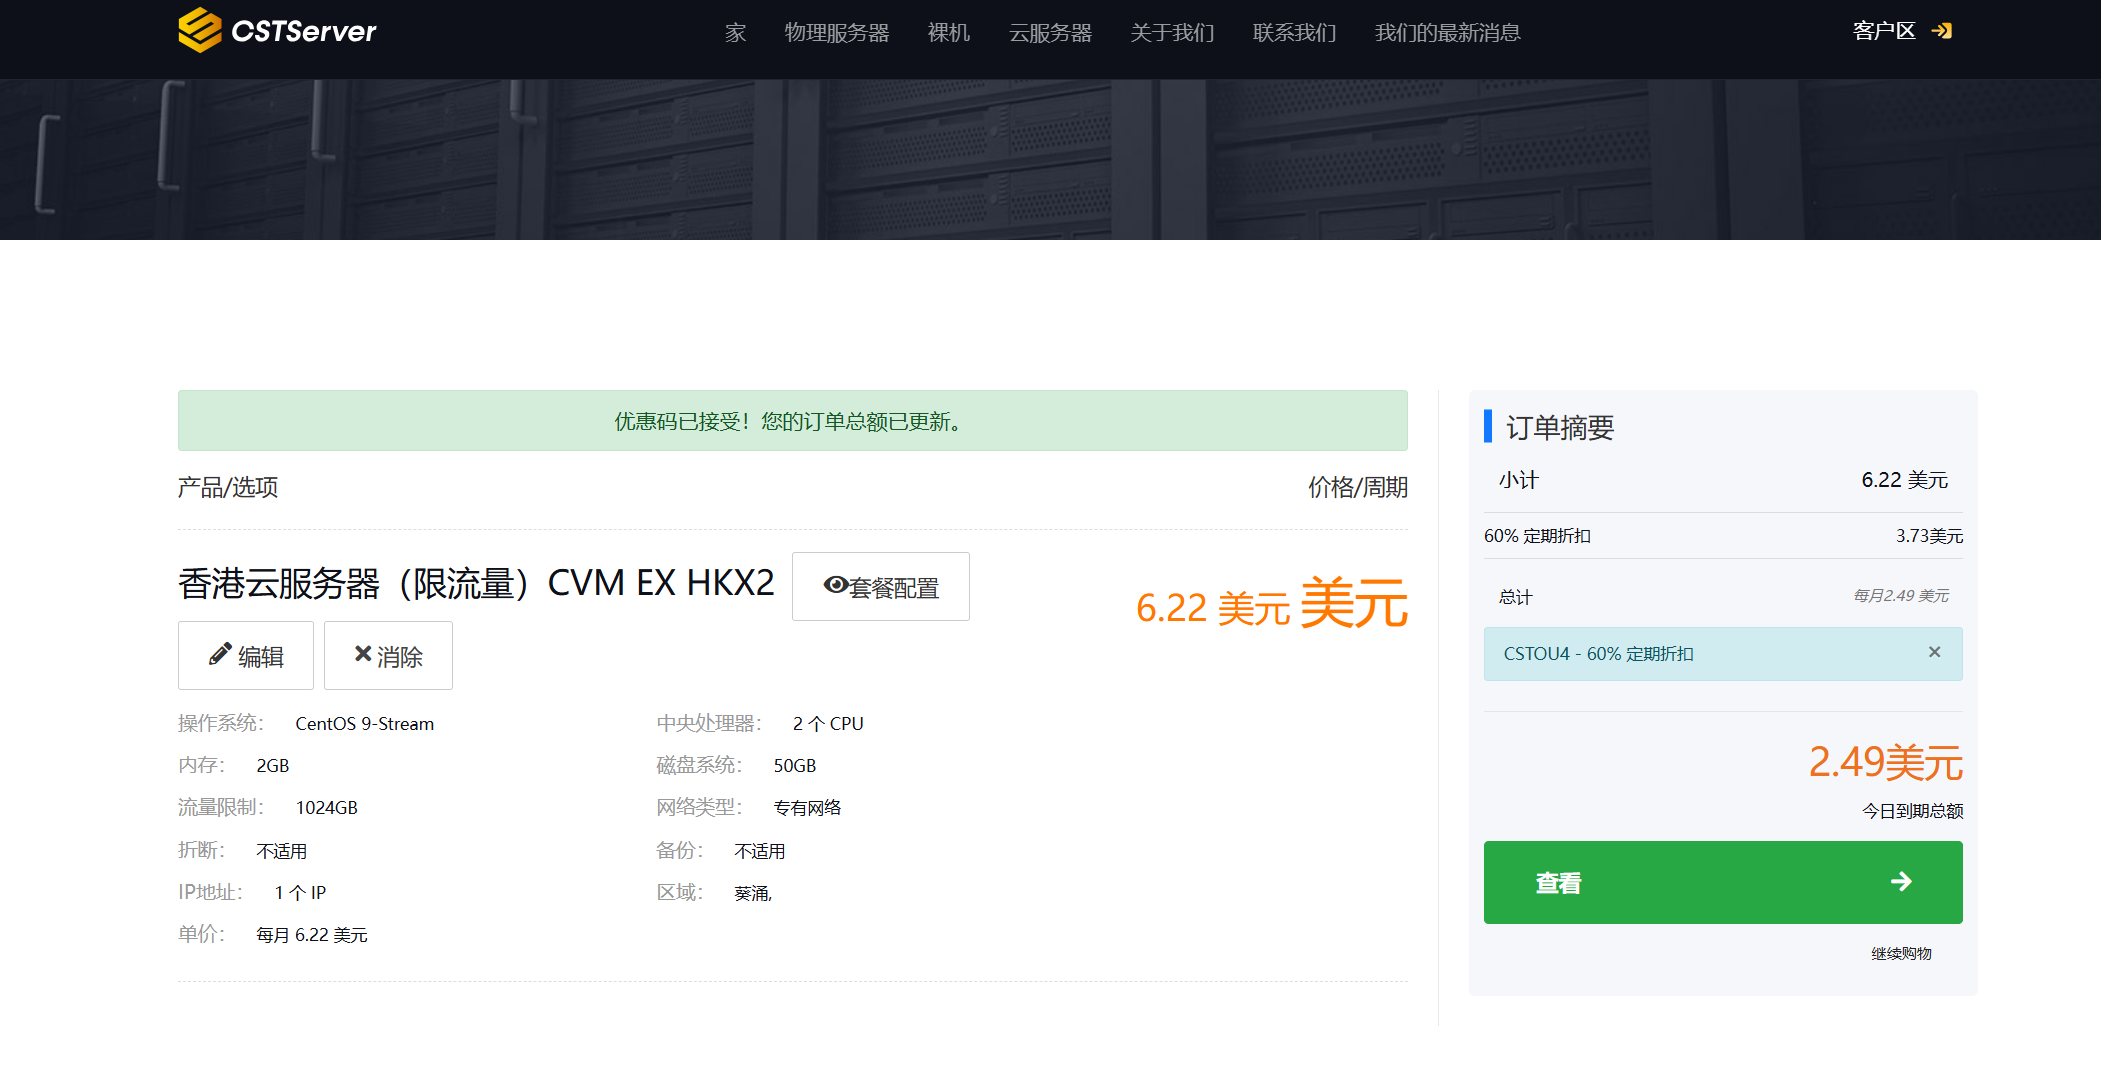Click the 60% 定期折扣 summary row label
The height and width of the screenshot is (1084, 2101).
1537,536
